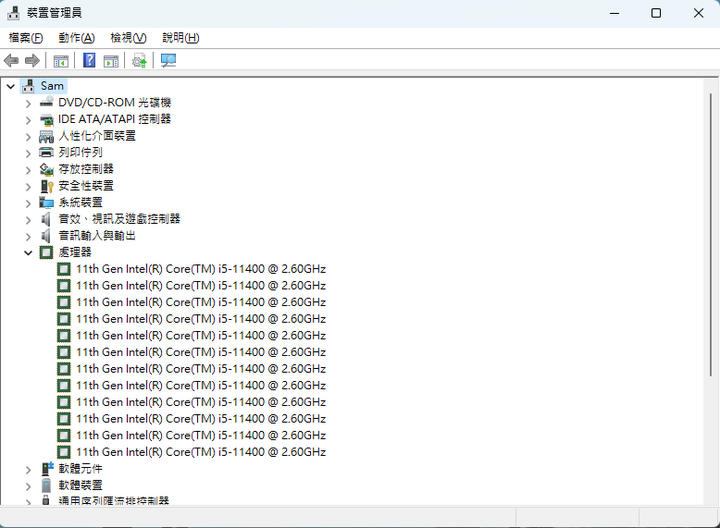Collapse the 處理器 category

point(28,253)
